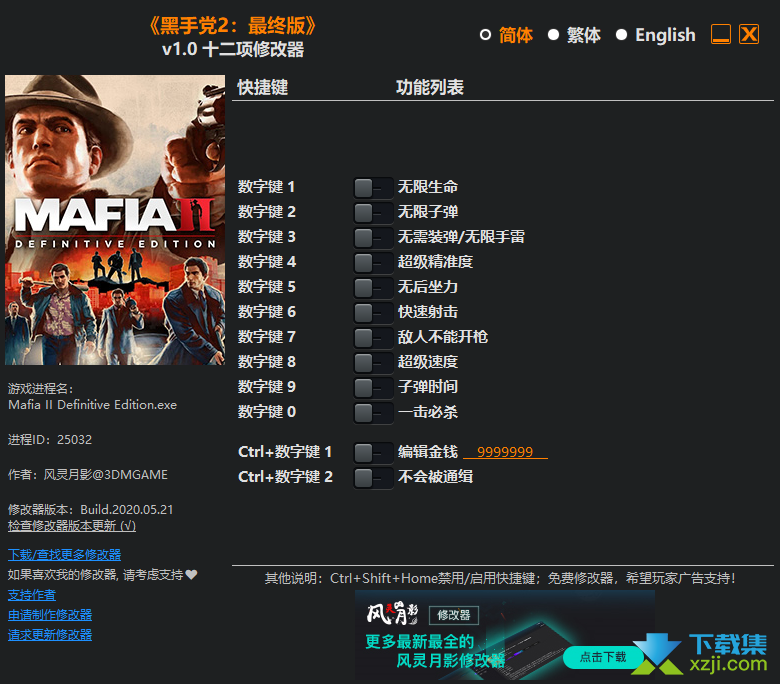Click the 快捷键 column header
Screen dimensions: 780x684
(x=263, y=88)
